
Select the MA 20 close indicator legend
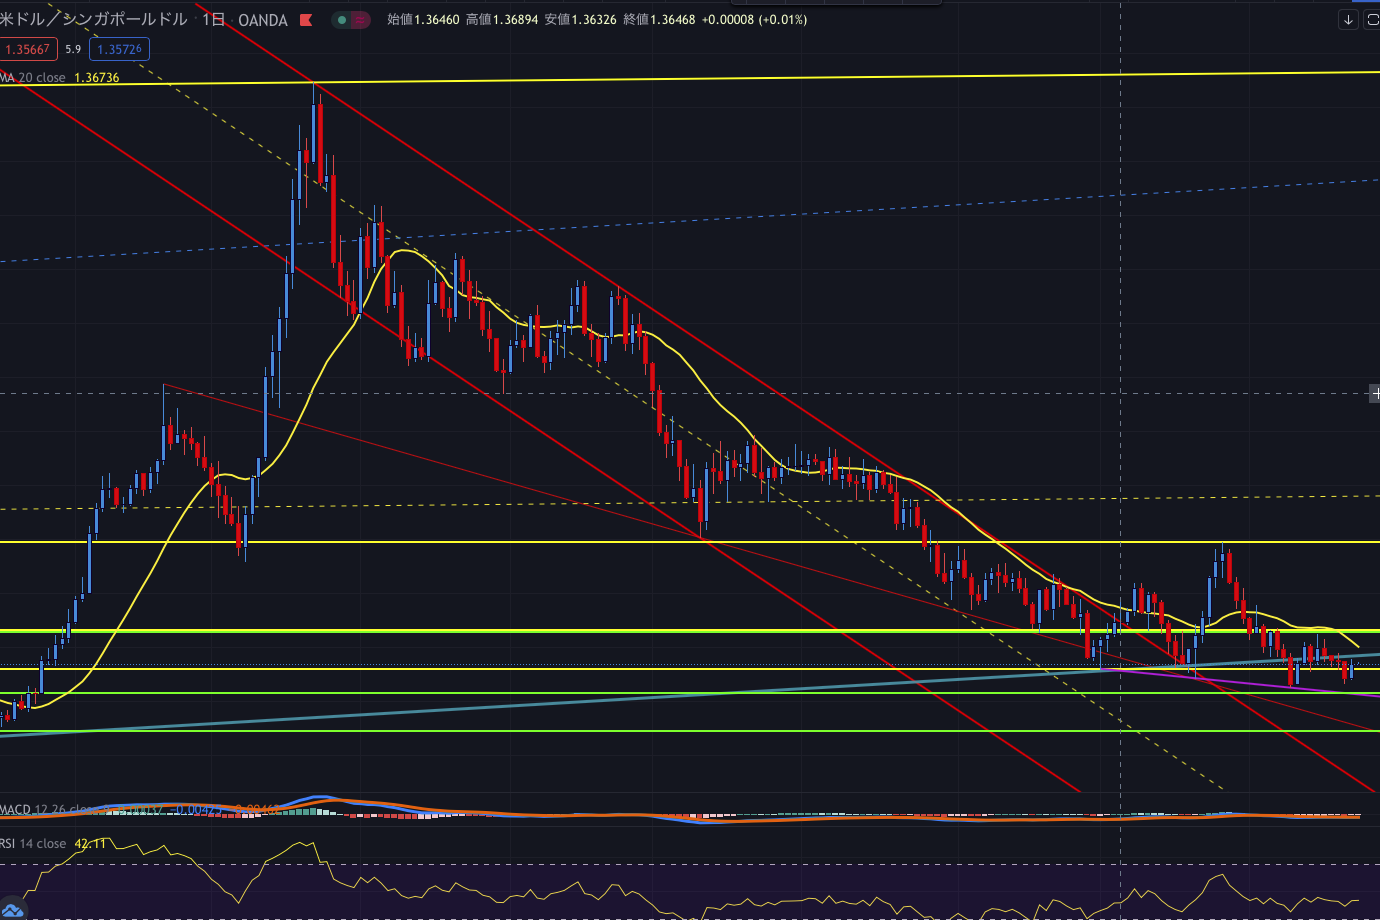(33, 78)
